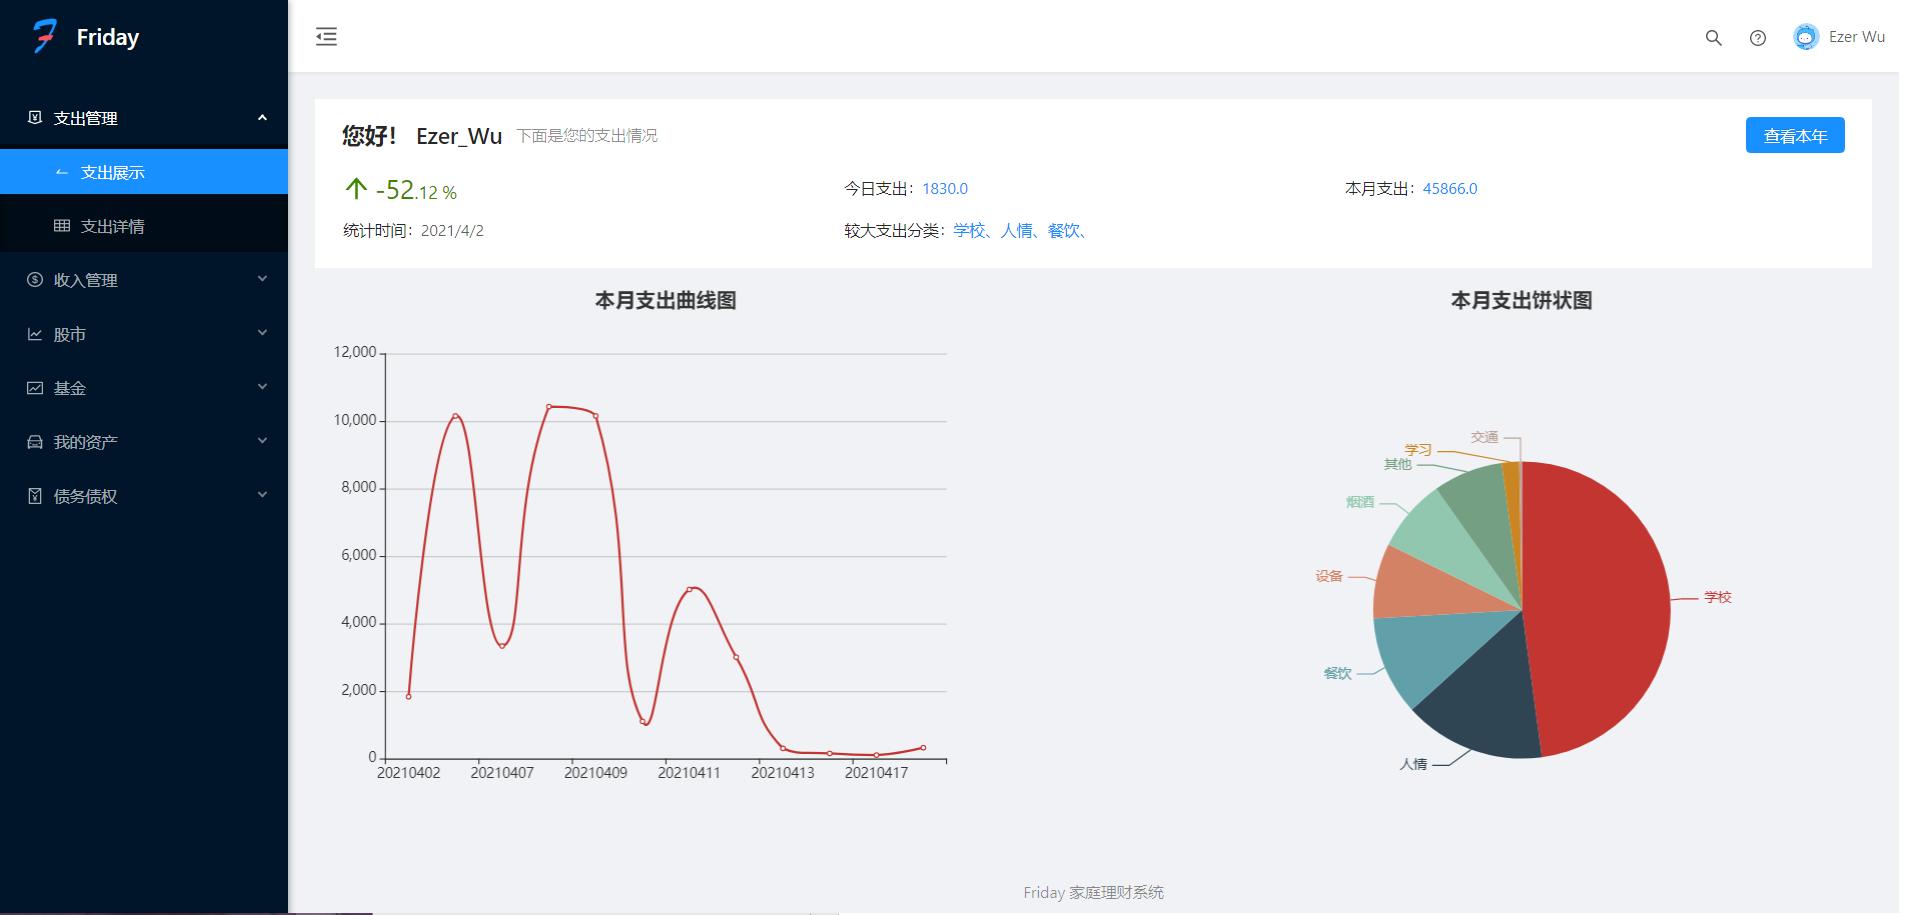Open the search icon in top bar

1714,37
